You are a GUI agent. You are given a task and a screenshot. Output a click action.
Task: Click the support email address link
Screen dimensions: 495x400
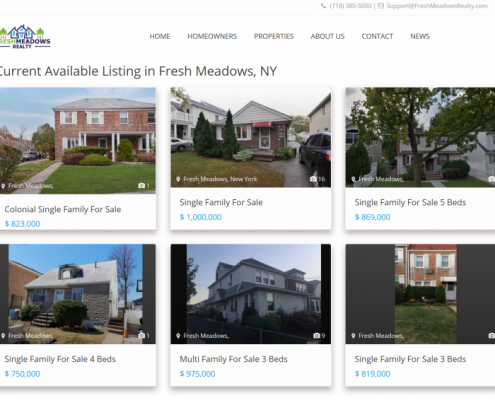click(437, 6)
